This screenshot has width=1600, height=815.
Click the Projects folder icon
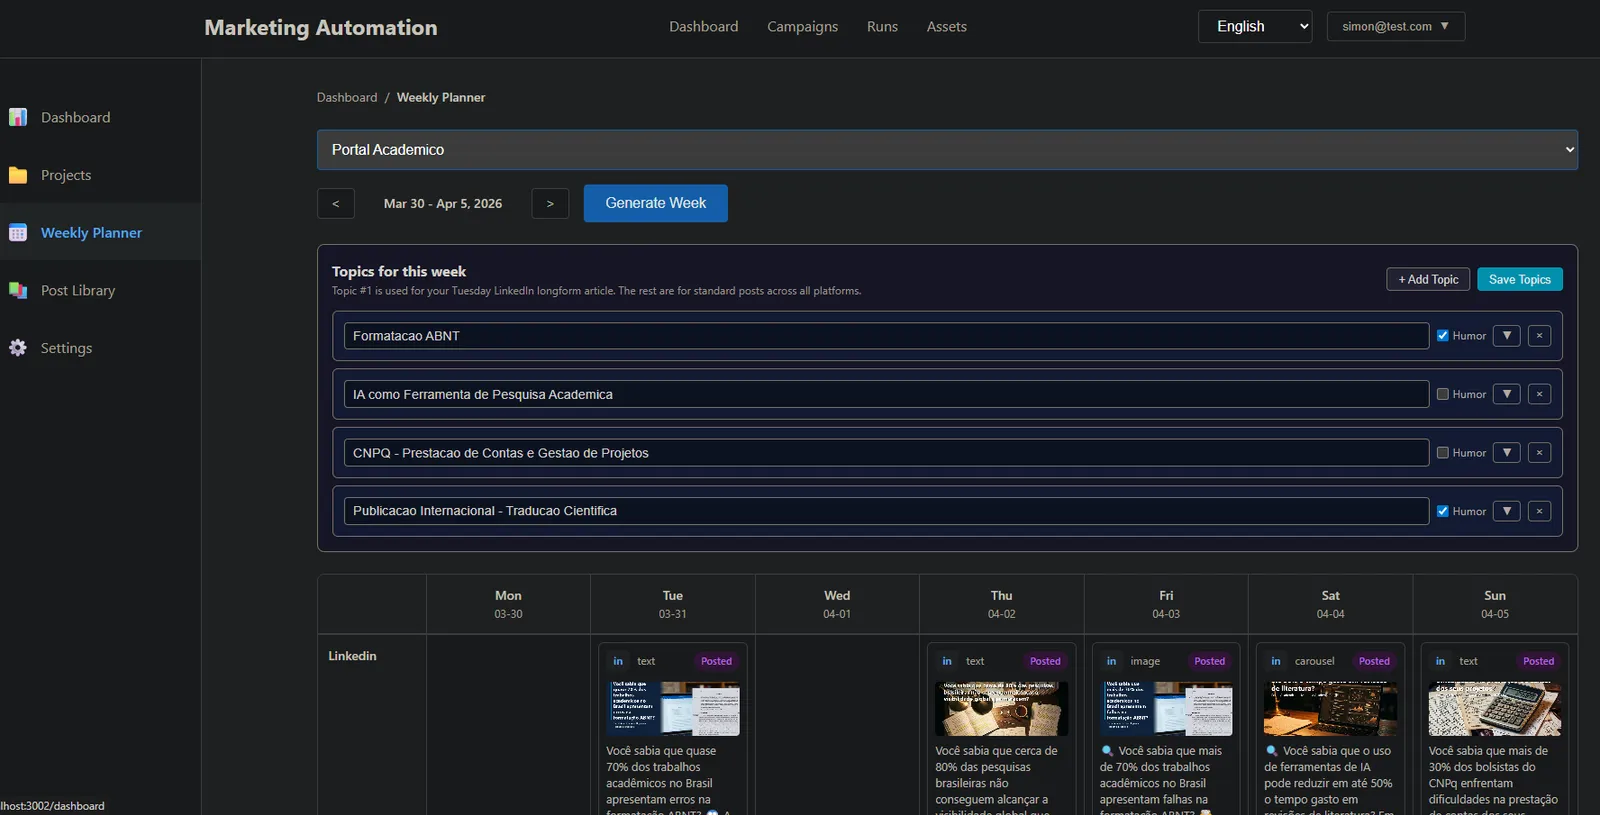click(18, 175)
